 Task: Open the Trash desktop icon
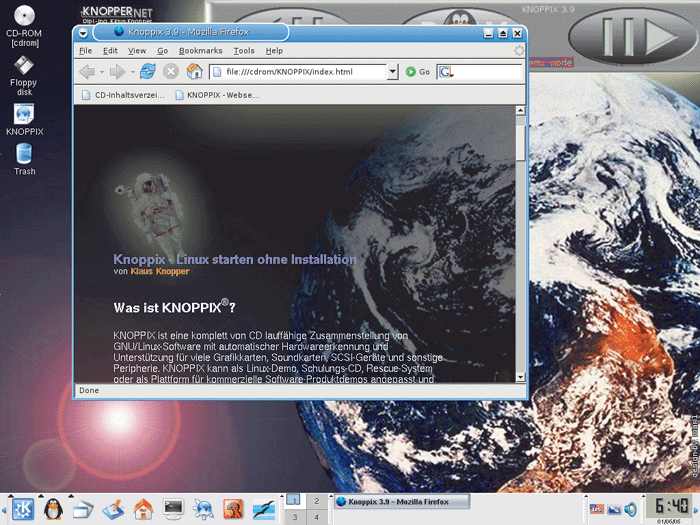pyautogui.click(x=24, y=159)
